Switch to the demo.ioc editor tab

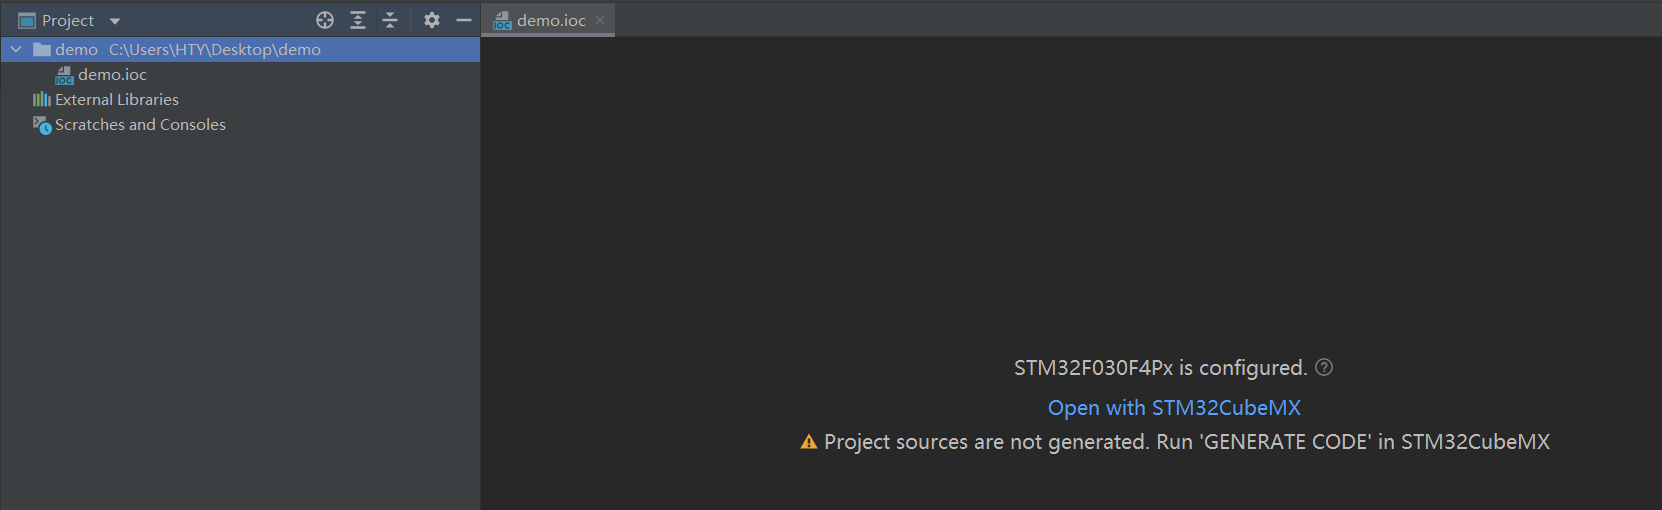point(550,21)
